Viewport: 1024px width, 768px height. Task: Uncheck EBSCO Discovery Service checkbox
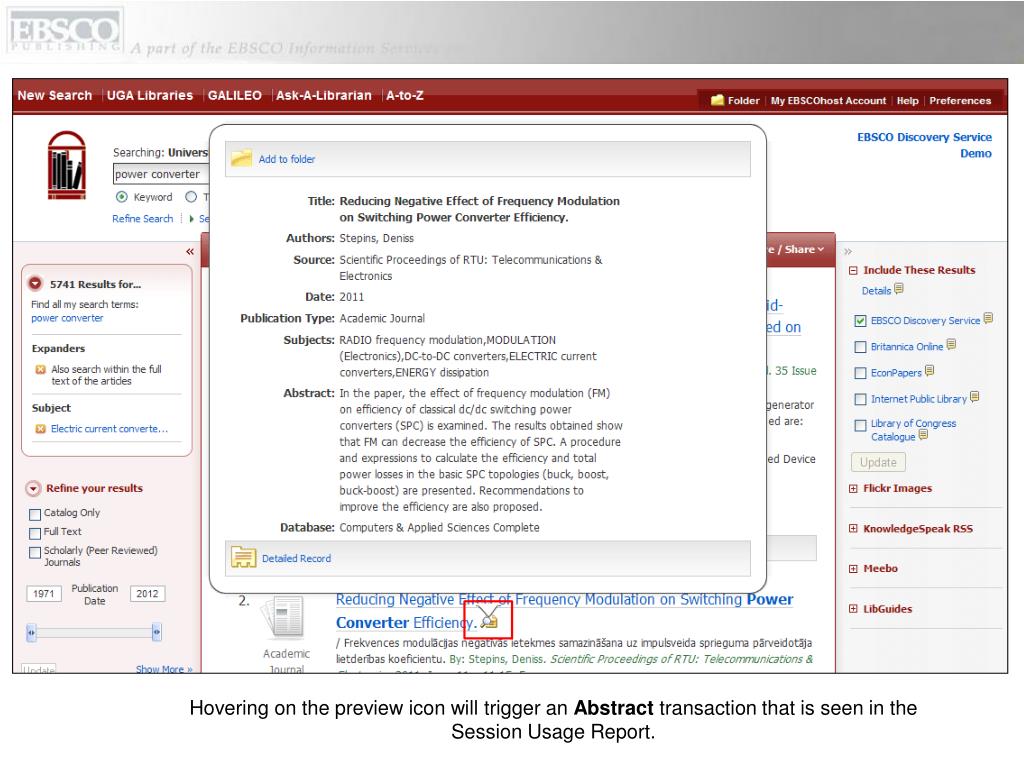tap(860, 321)
